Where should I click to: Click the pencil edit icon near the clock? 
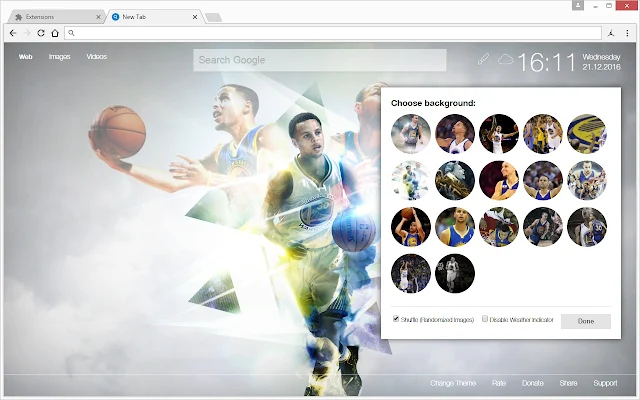483,59
